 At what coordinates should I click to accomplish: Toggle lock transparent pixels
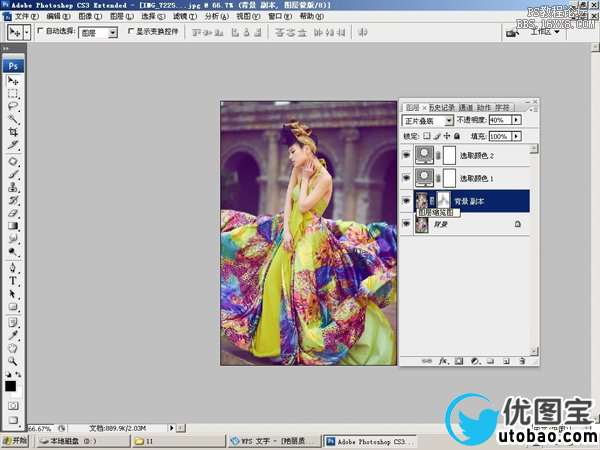[x=427, y=136]
